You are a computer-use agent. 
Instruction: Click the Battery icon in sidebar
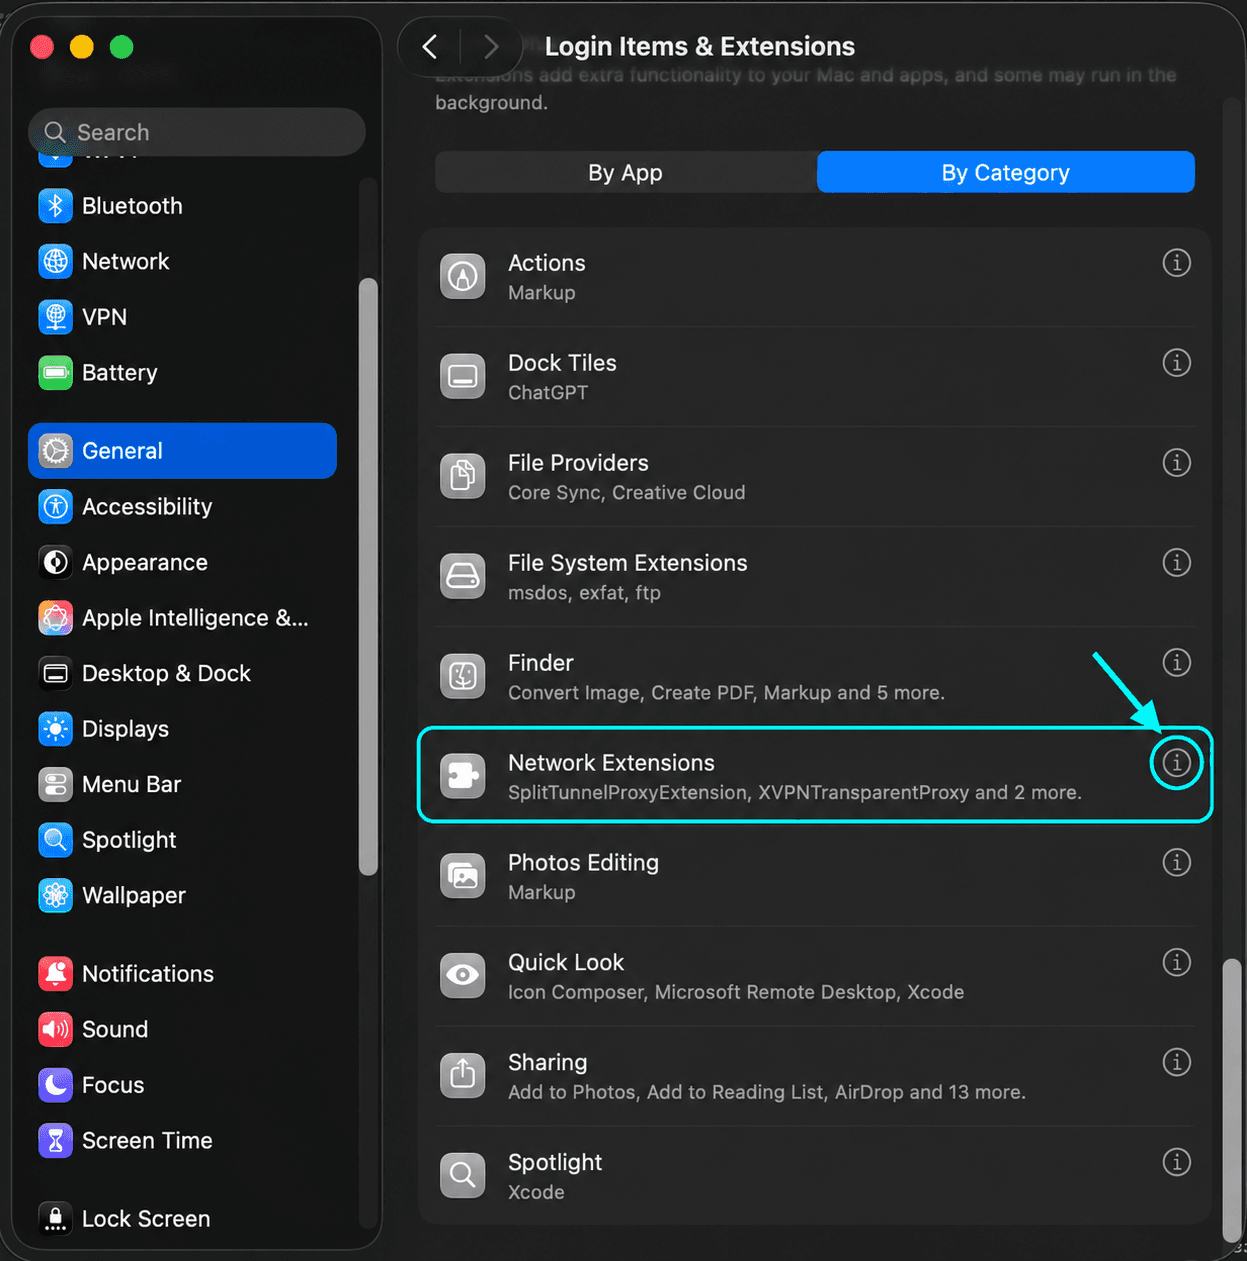56,373
